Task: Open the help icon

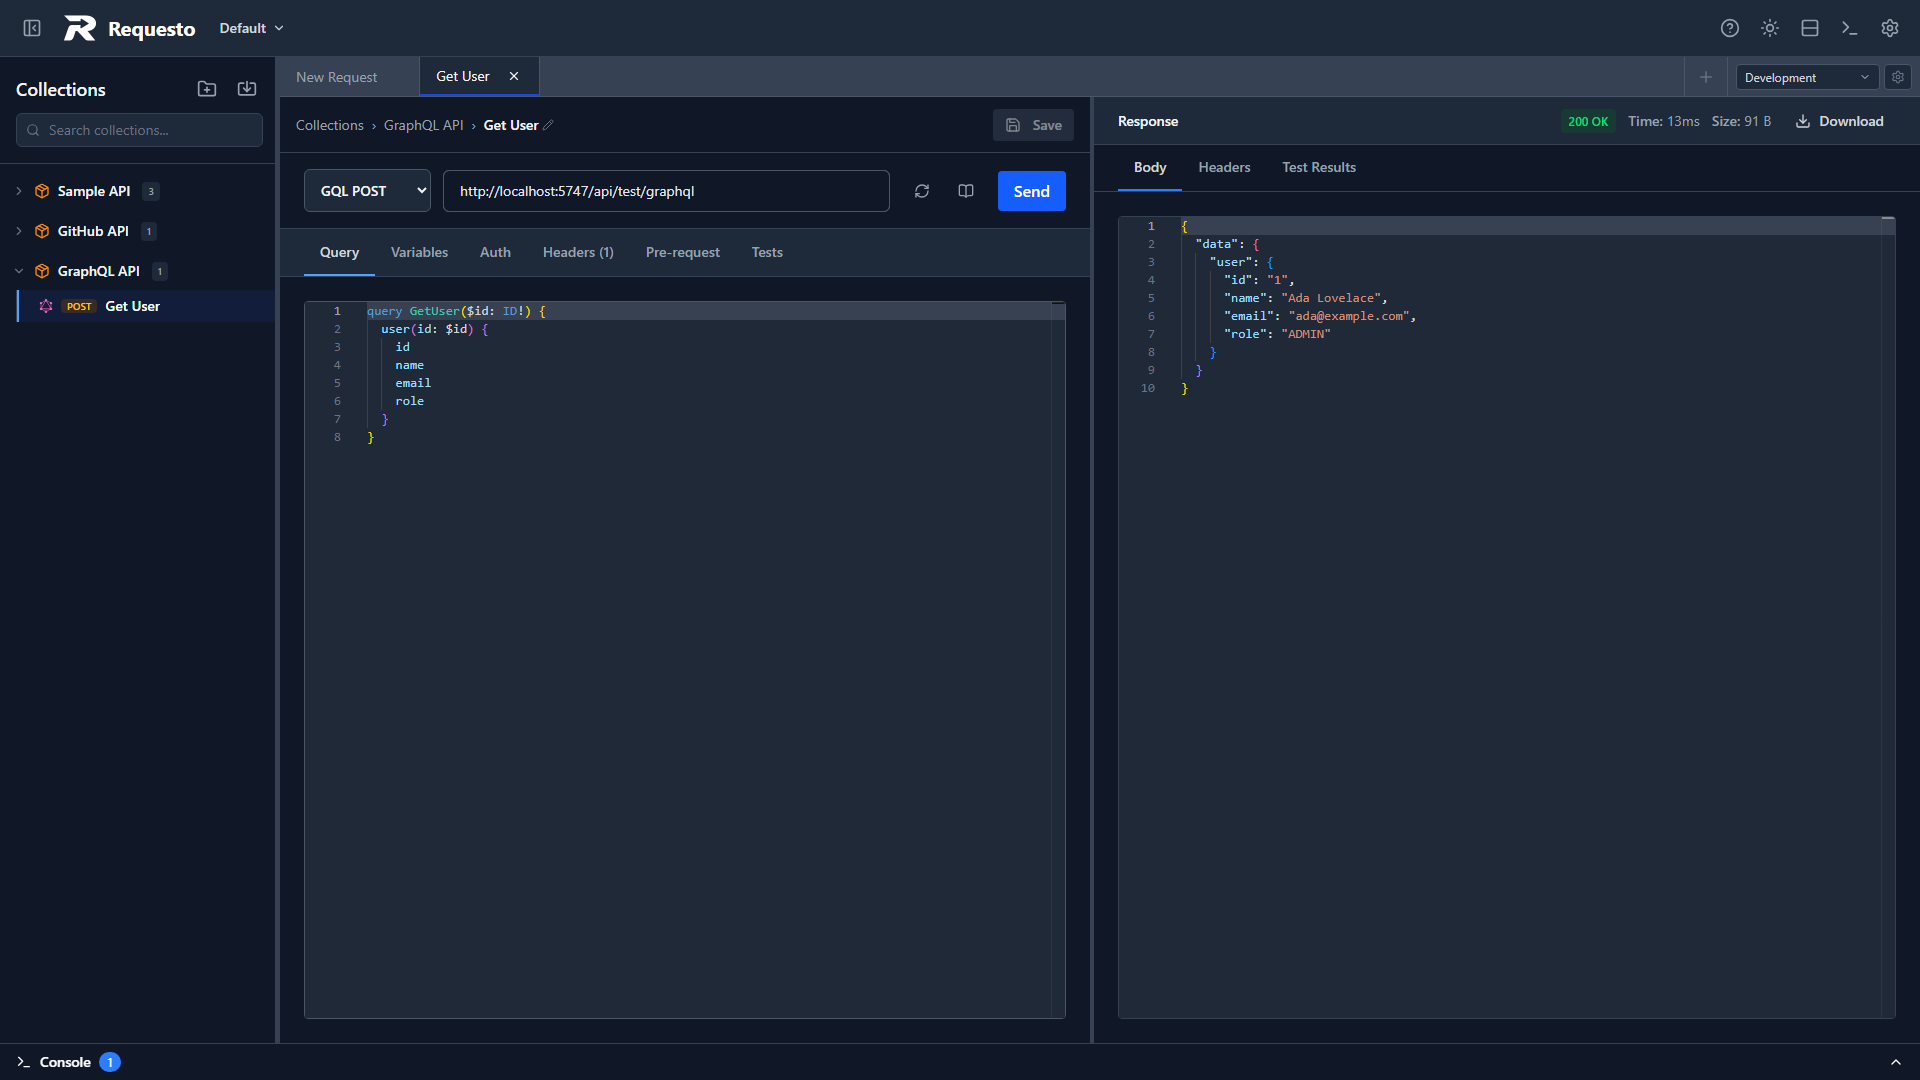Action: click(1730, 28)
